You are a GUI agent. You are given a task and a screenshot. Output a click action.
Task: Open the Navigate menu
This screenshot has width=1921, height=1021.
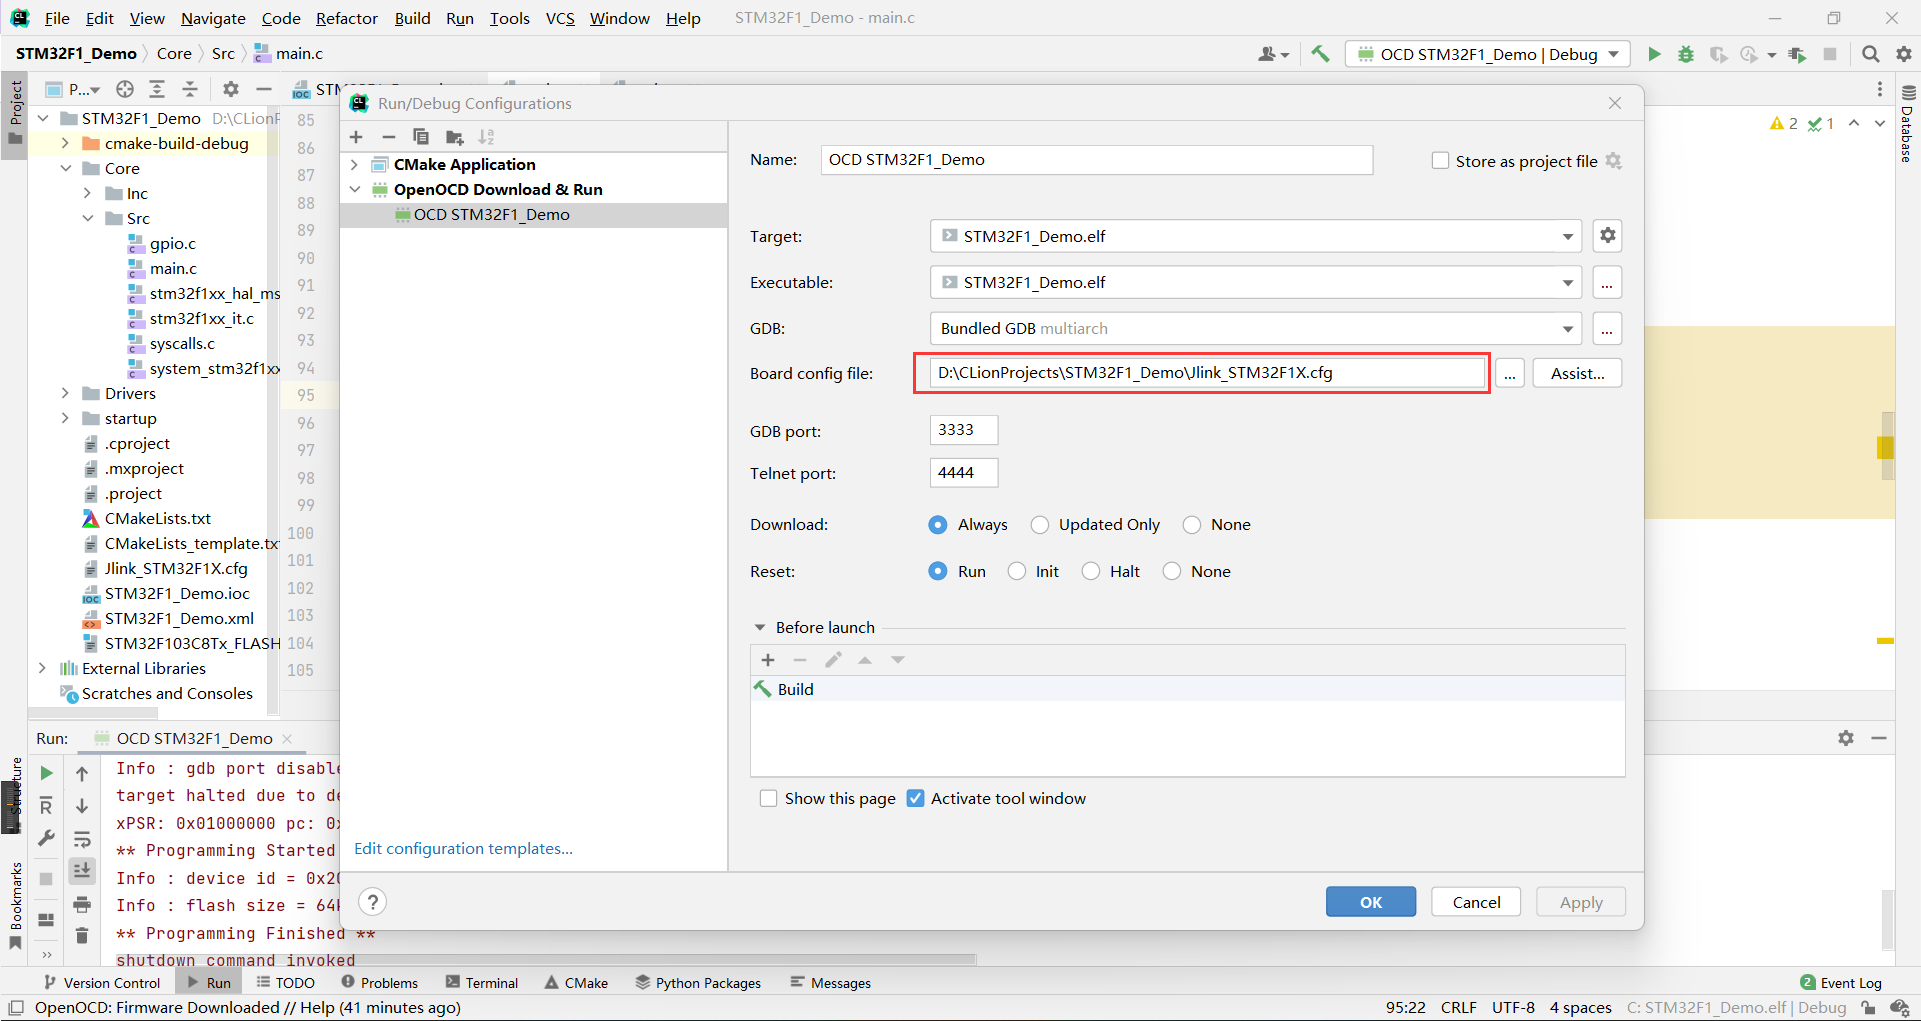[213, 18]
